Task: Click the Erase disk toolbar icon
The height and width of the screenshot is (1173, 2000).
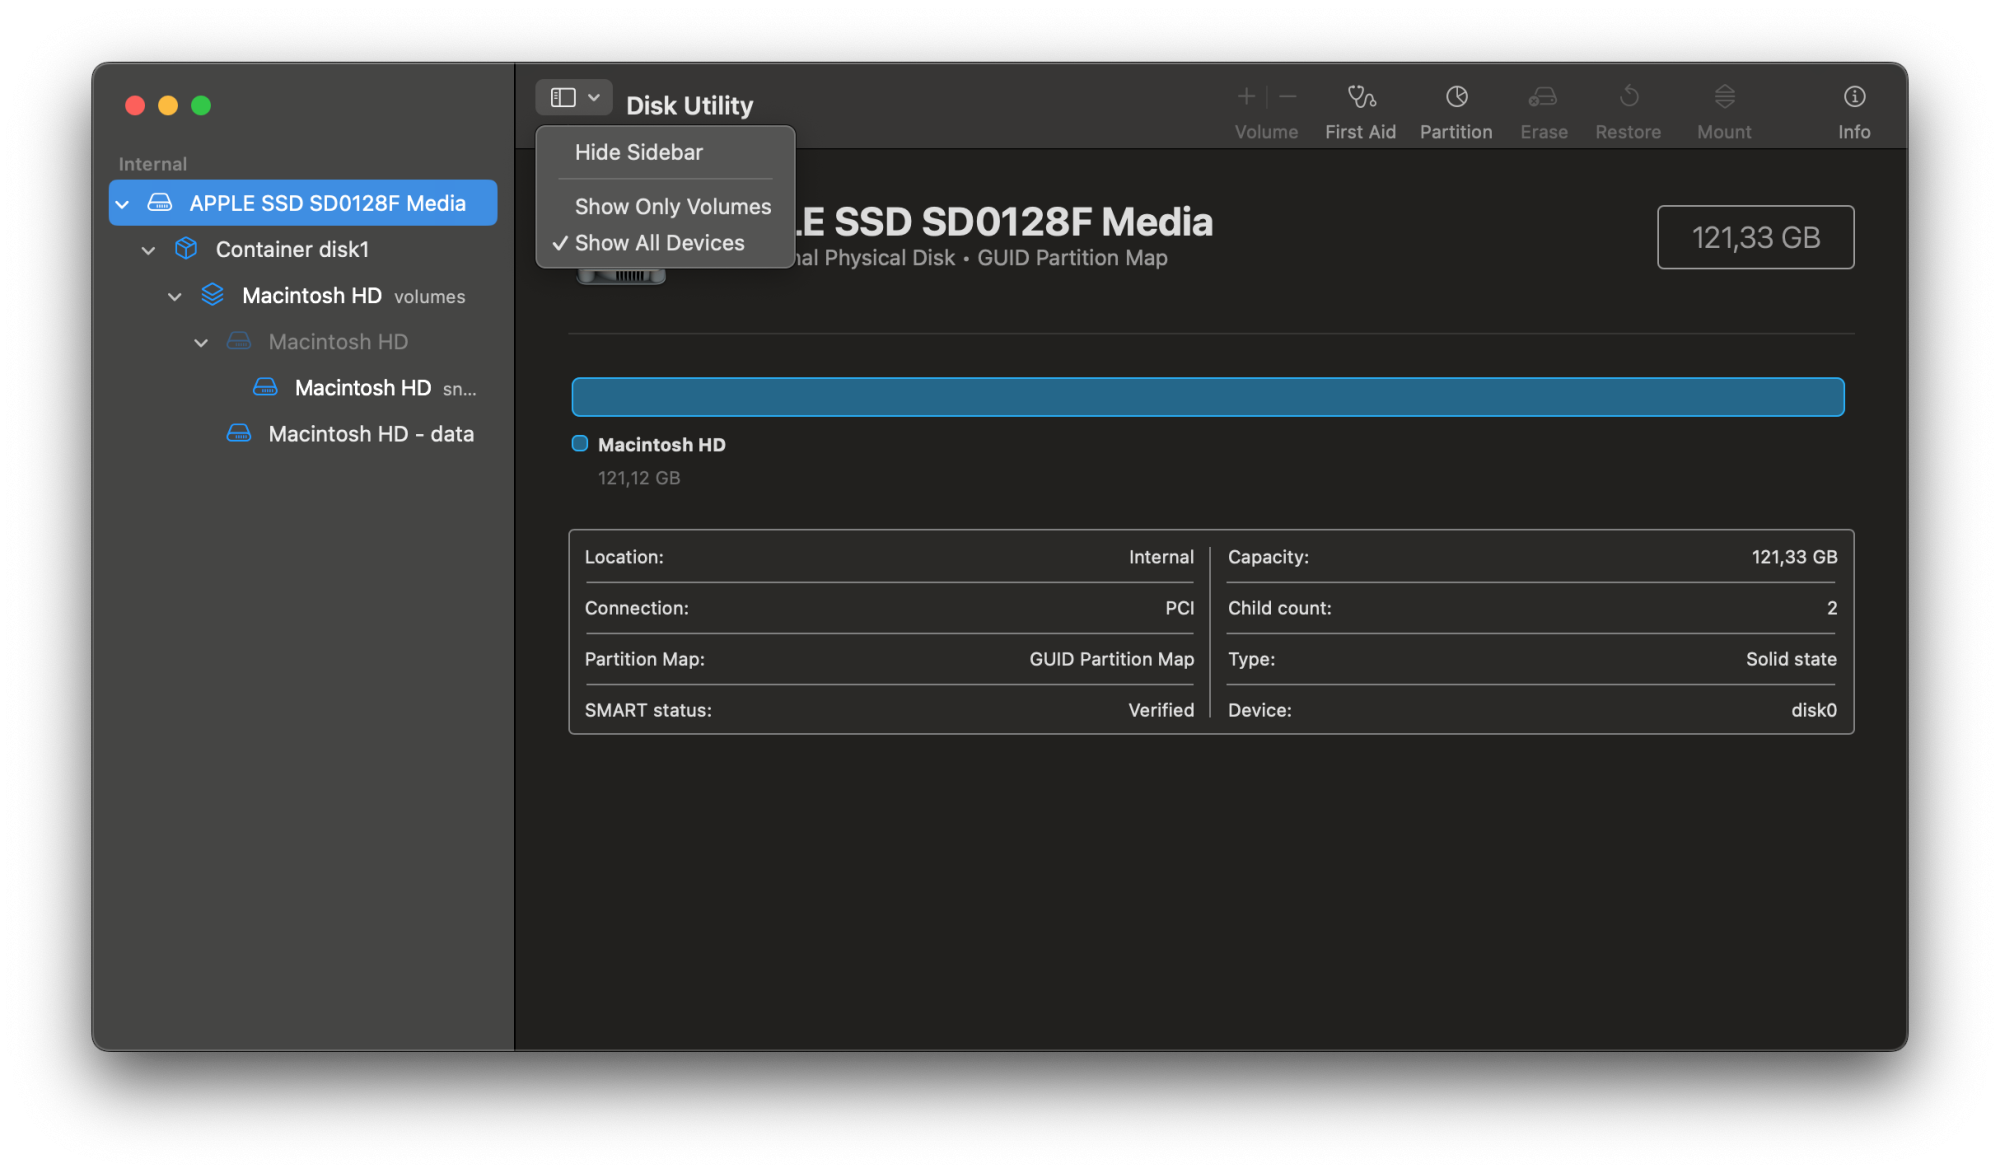Action: point(1543,97)
